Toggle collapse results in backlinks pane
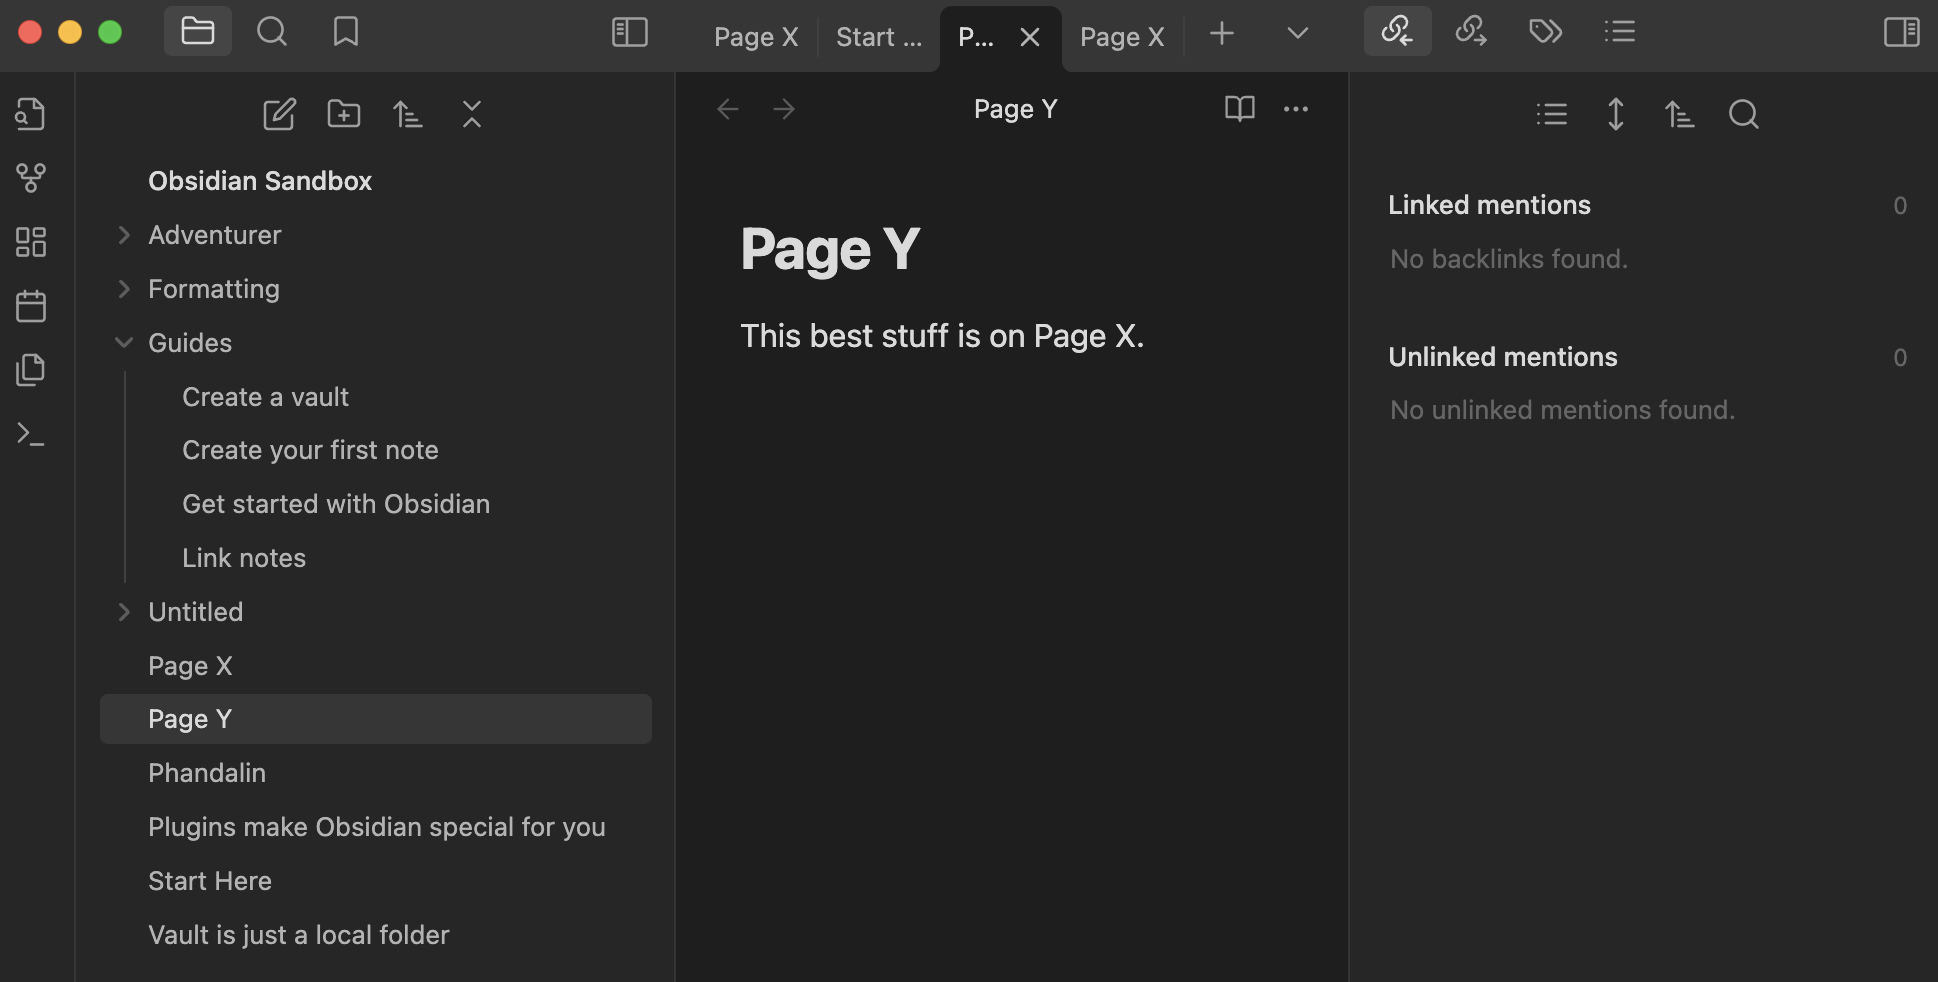Image resolution: width=1938 pixels, height=982 pixels. coord(1552,114)
